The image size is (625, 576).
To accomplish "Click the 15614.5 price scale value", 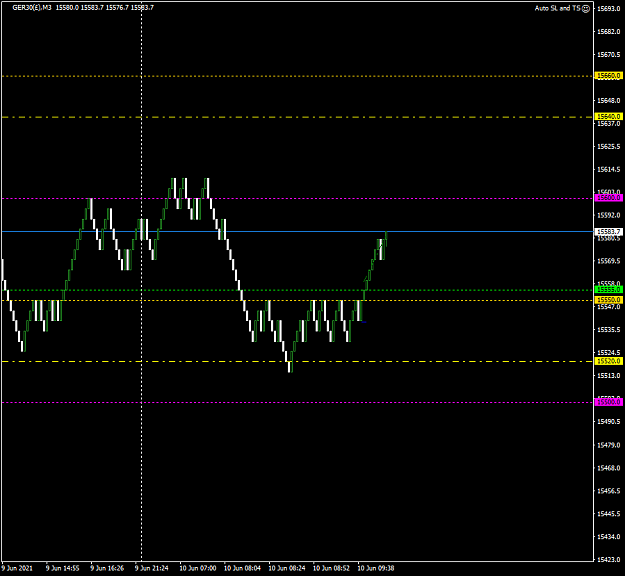I will [x=609, y=170].
